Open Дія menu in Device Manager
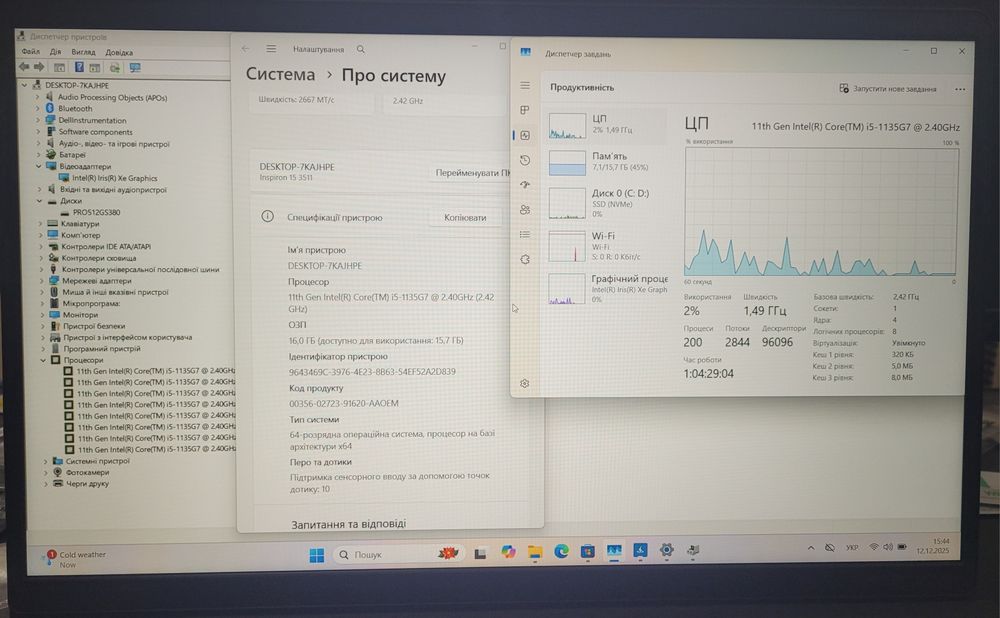This screenshot has height=618, width=1000. coord(55,52)
